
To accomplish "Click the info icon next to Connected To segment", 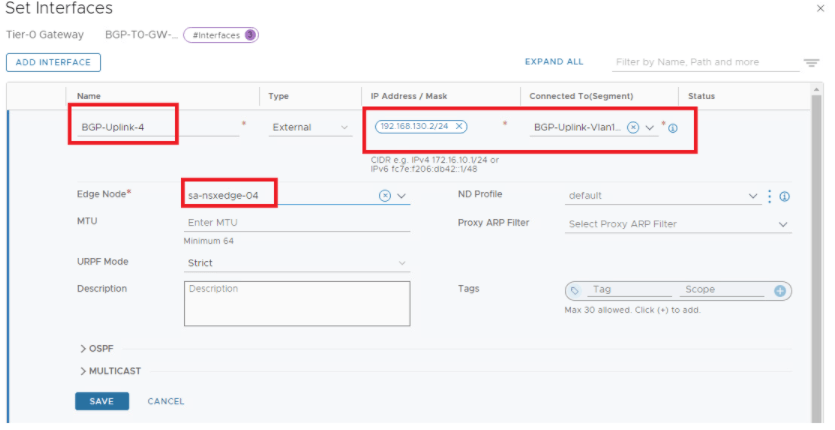I will coord(673,129).
